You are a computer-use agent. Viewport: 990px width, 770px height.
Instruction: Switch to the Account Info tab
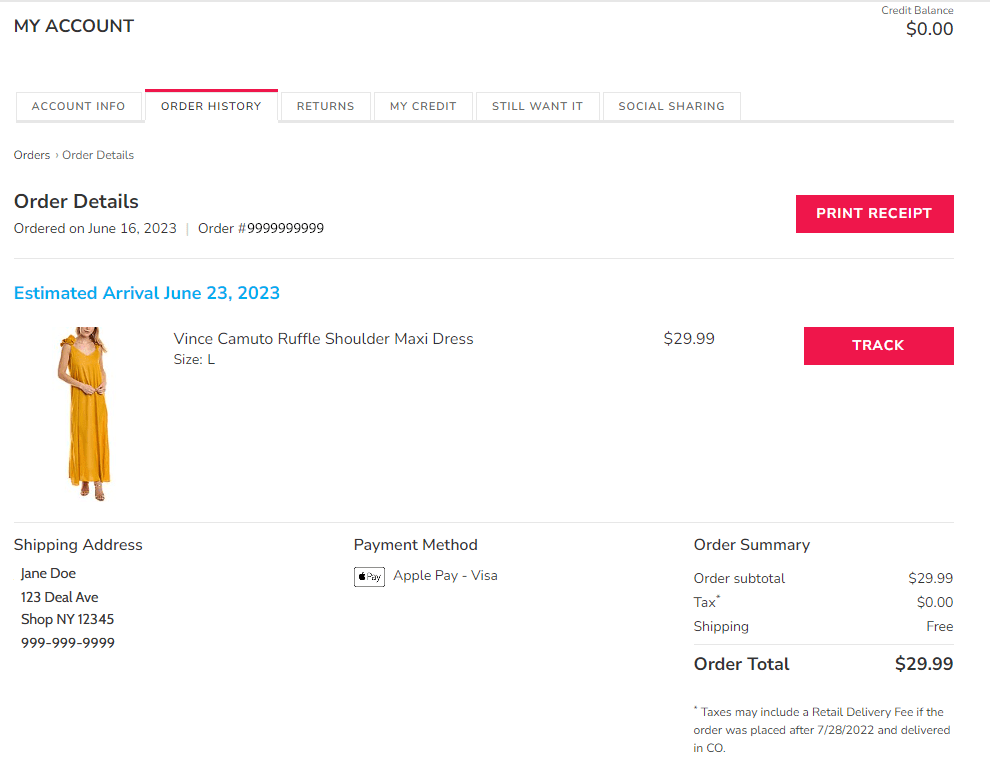pyautogui.click(x=79, y=106)
